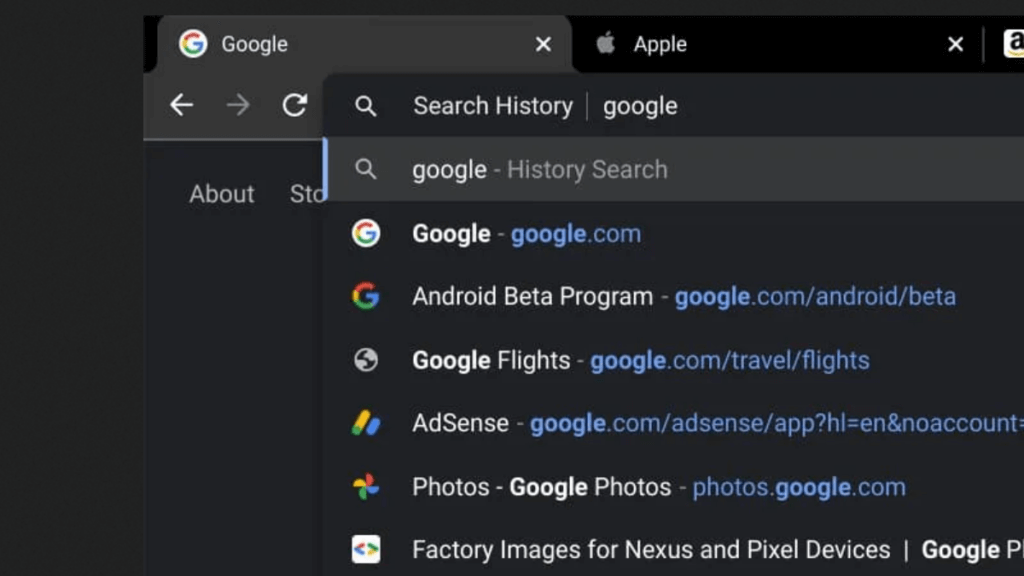Select the Google Flights history suggestion
The height and width of the screenshot is (576, 1024).
[x=640, y=360]
